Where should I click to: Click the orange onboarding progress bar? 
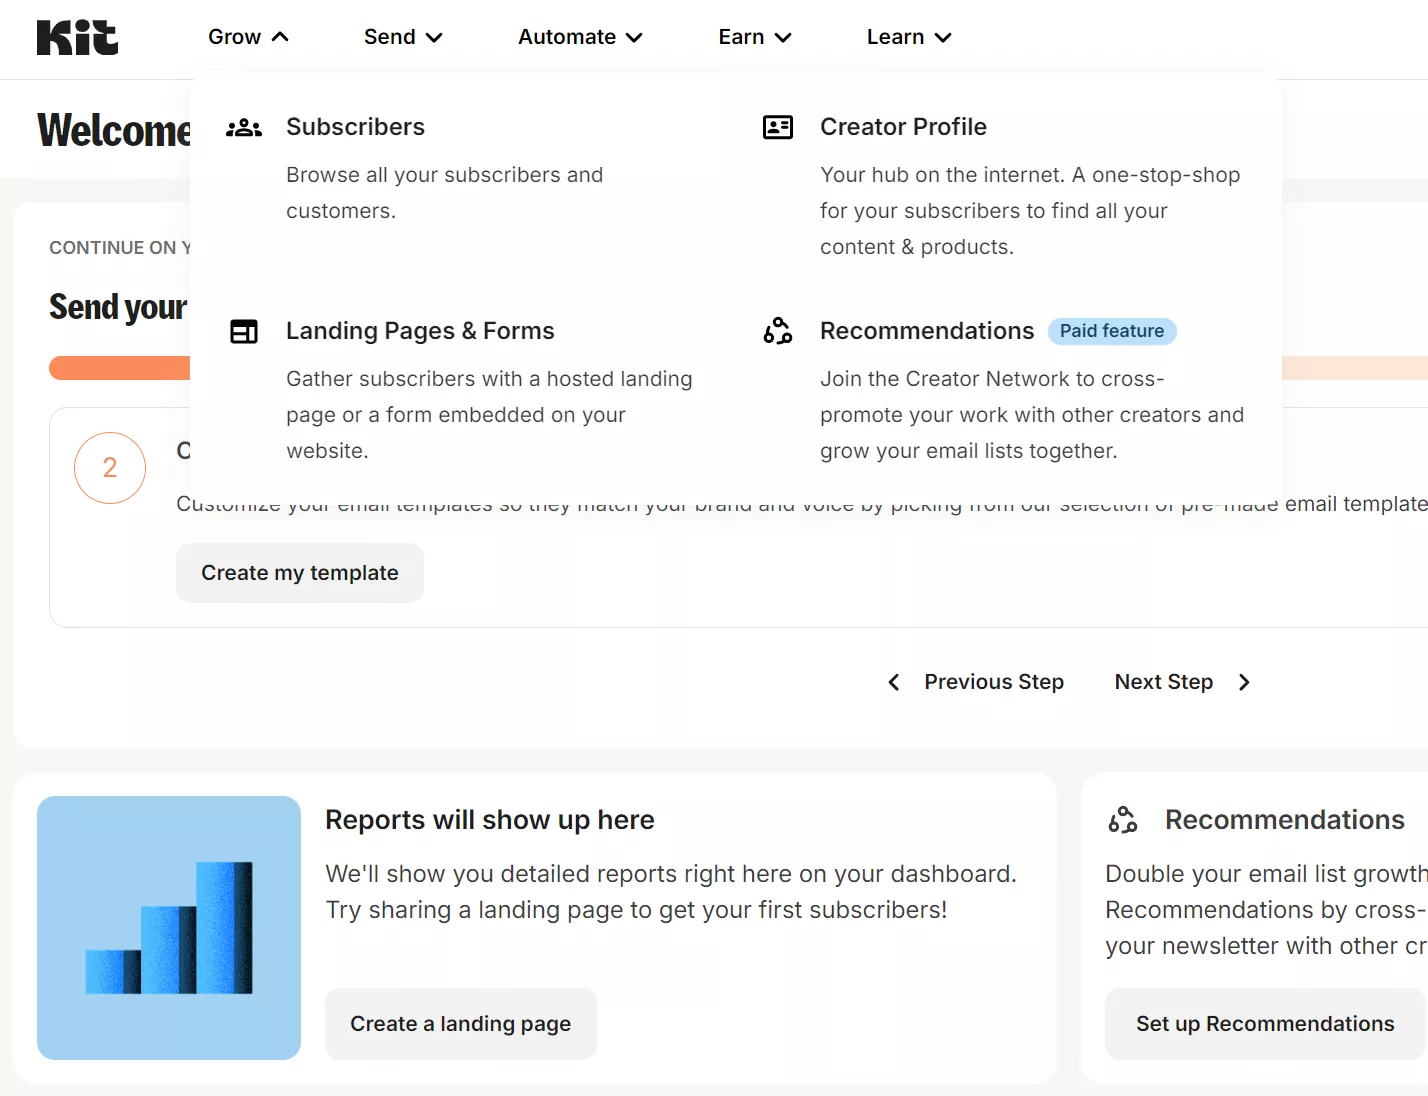(x=119, y=368)
